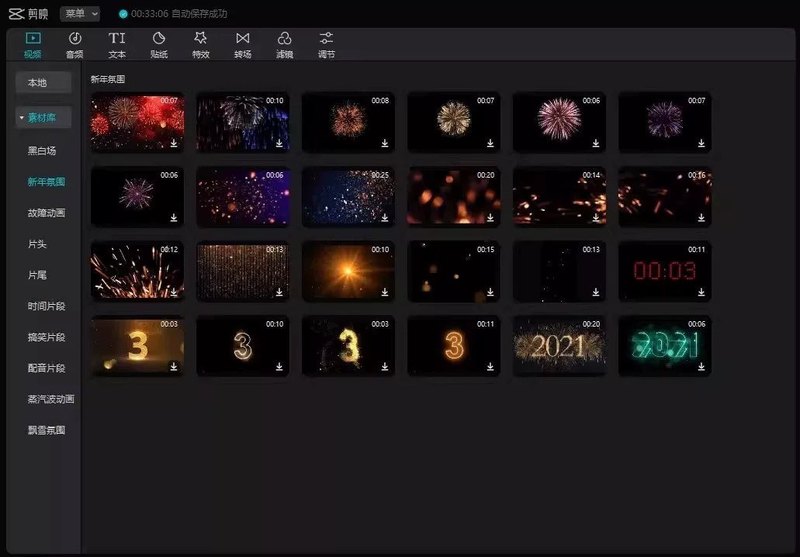The height and width of the screenshot is (557, 800).
Task: Collapse the 素材库 library section
Action: click(21, 119)
